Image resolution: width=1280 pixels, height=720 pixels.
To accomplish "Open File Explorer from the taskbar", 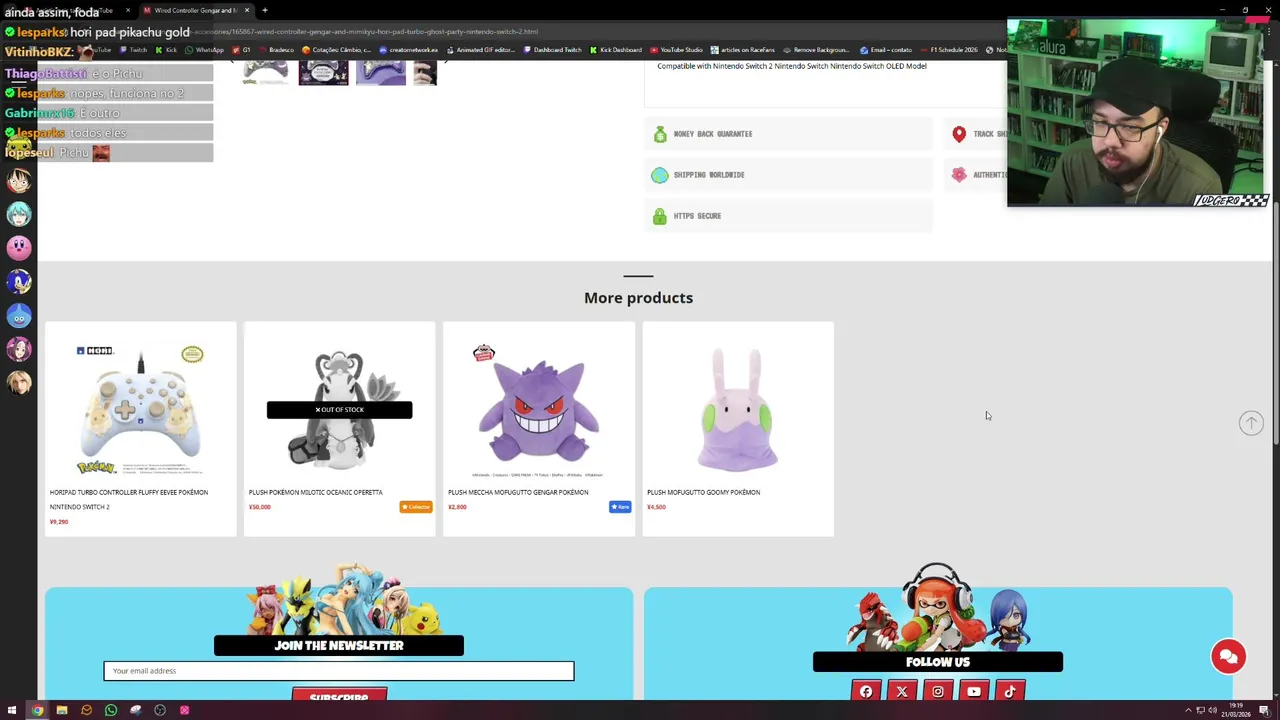I will click(x=62, y=710).
